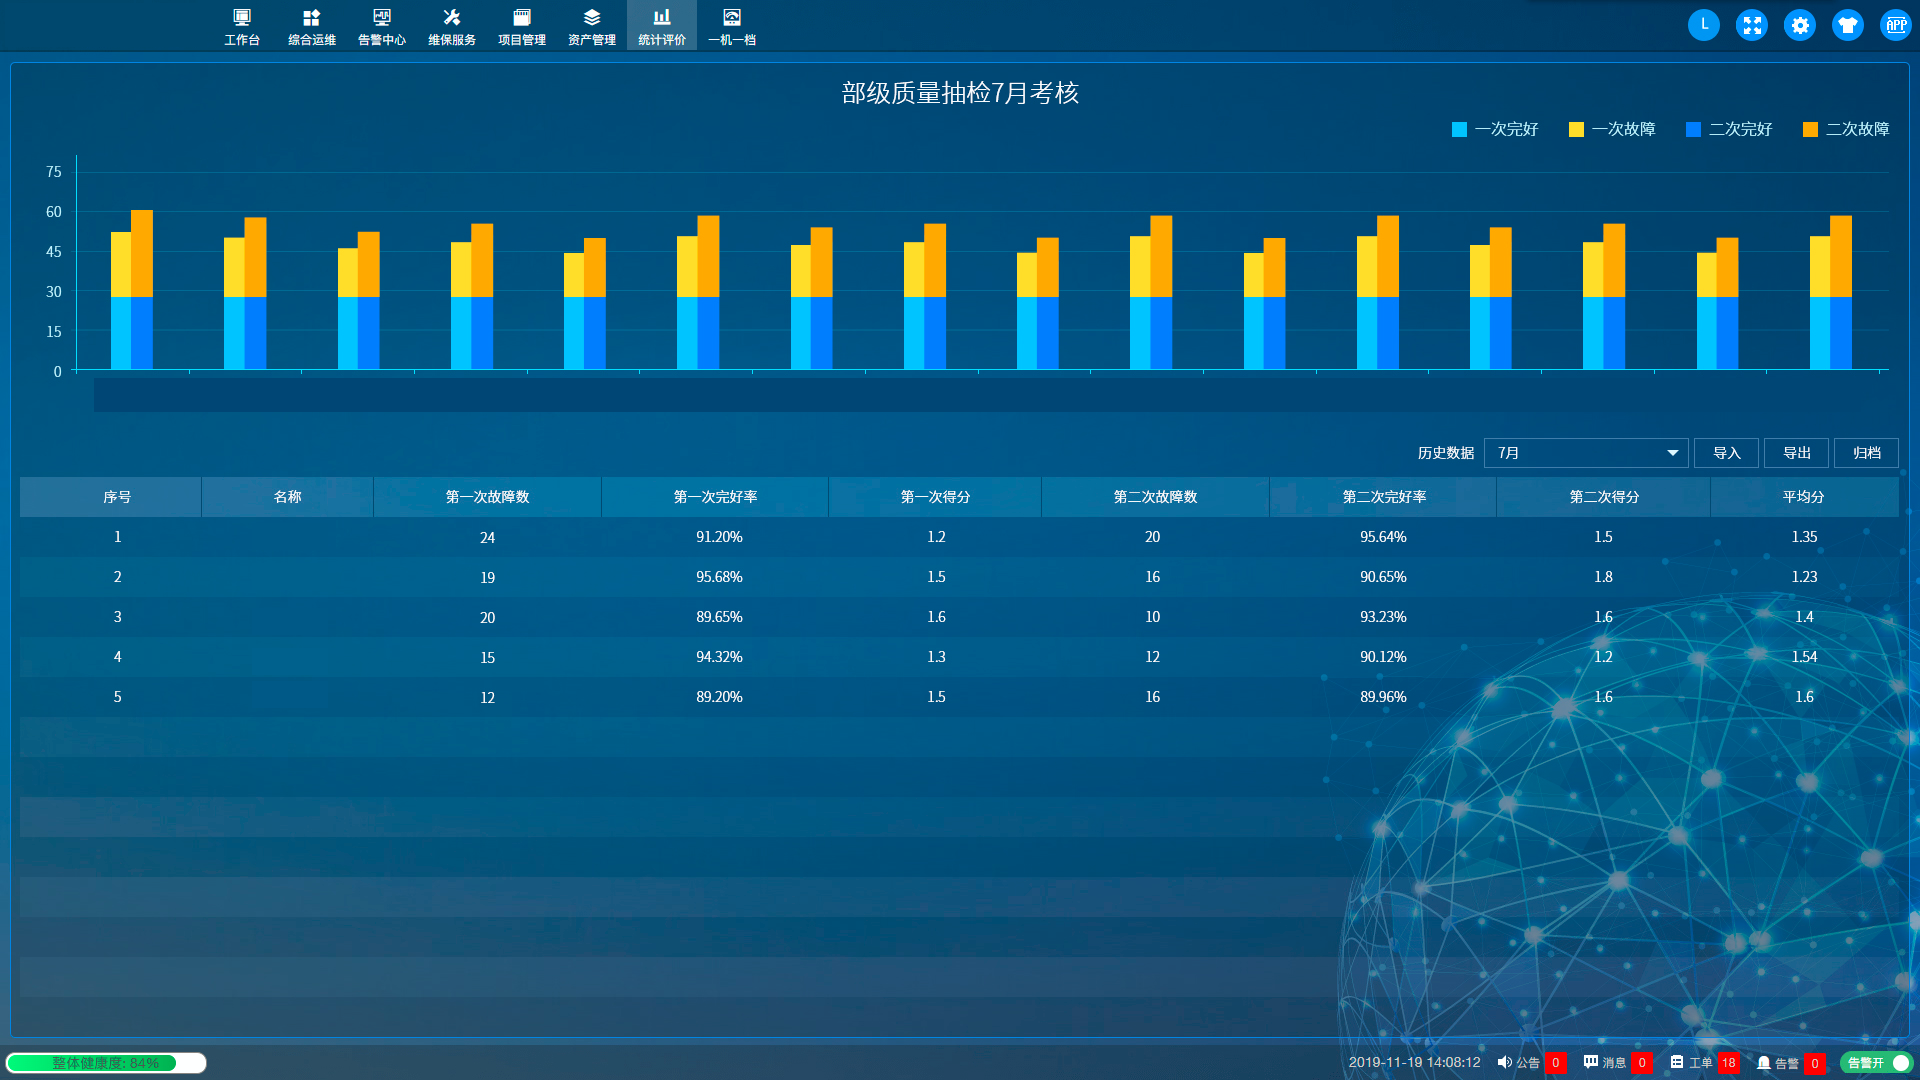Image resolution: width=1920 pixels, height=1080 pixels.
Task: Open the 维保服务 maintenance icon
Action: (x=451, y=26)
